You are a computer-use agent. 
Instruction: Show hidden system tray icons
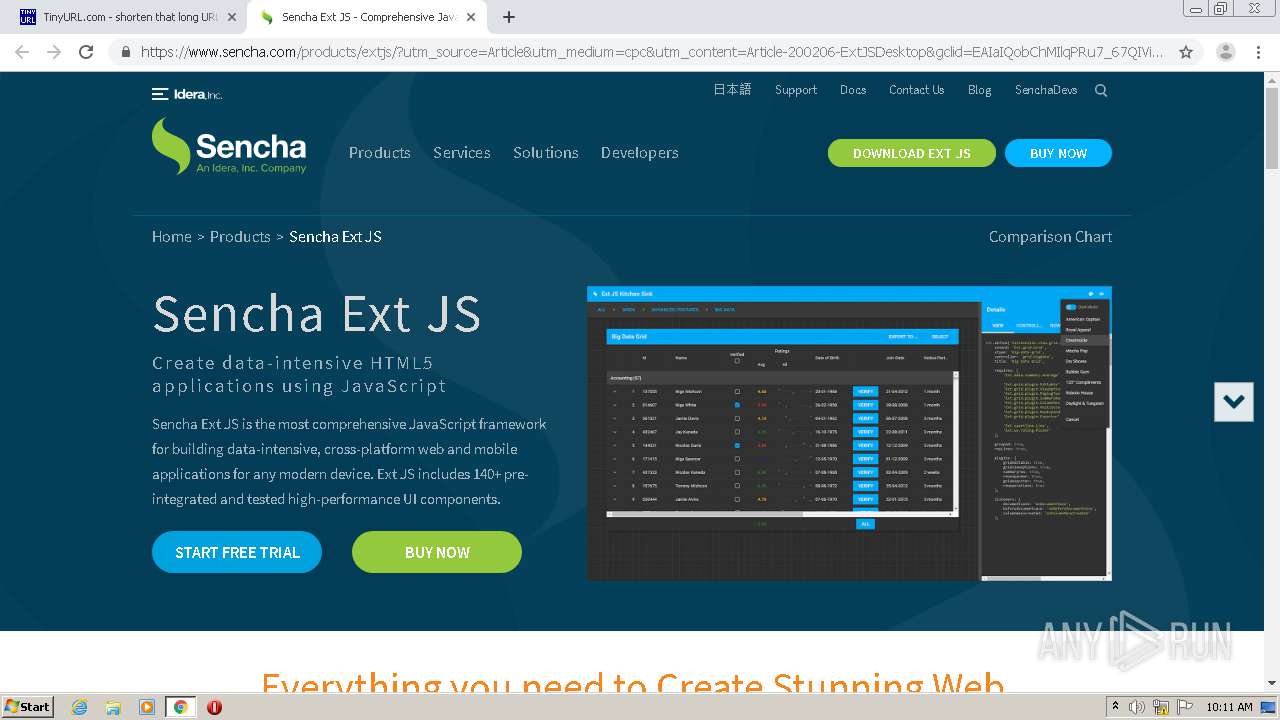tap(1115, 707)
